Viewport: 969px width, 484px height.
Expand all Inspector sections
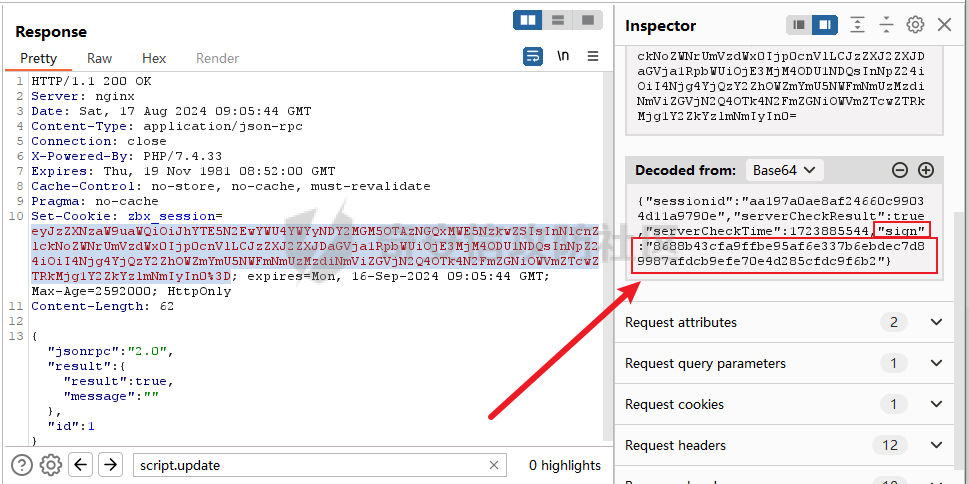tap(857, 25)
